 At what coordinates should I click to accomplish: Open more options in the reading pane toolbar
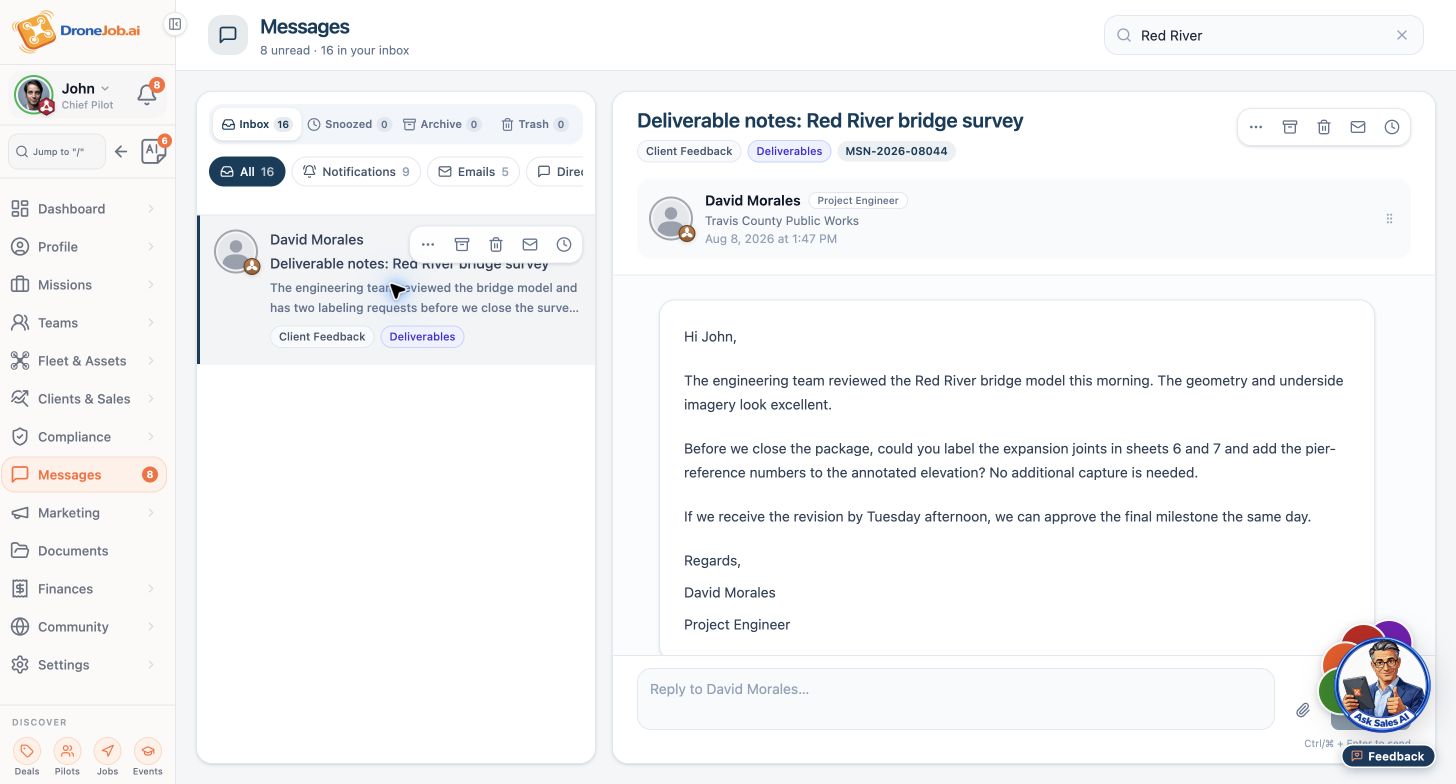[x=1256, y=127]
